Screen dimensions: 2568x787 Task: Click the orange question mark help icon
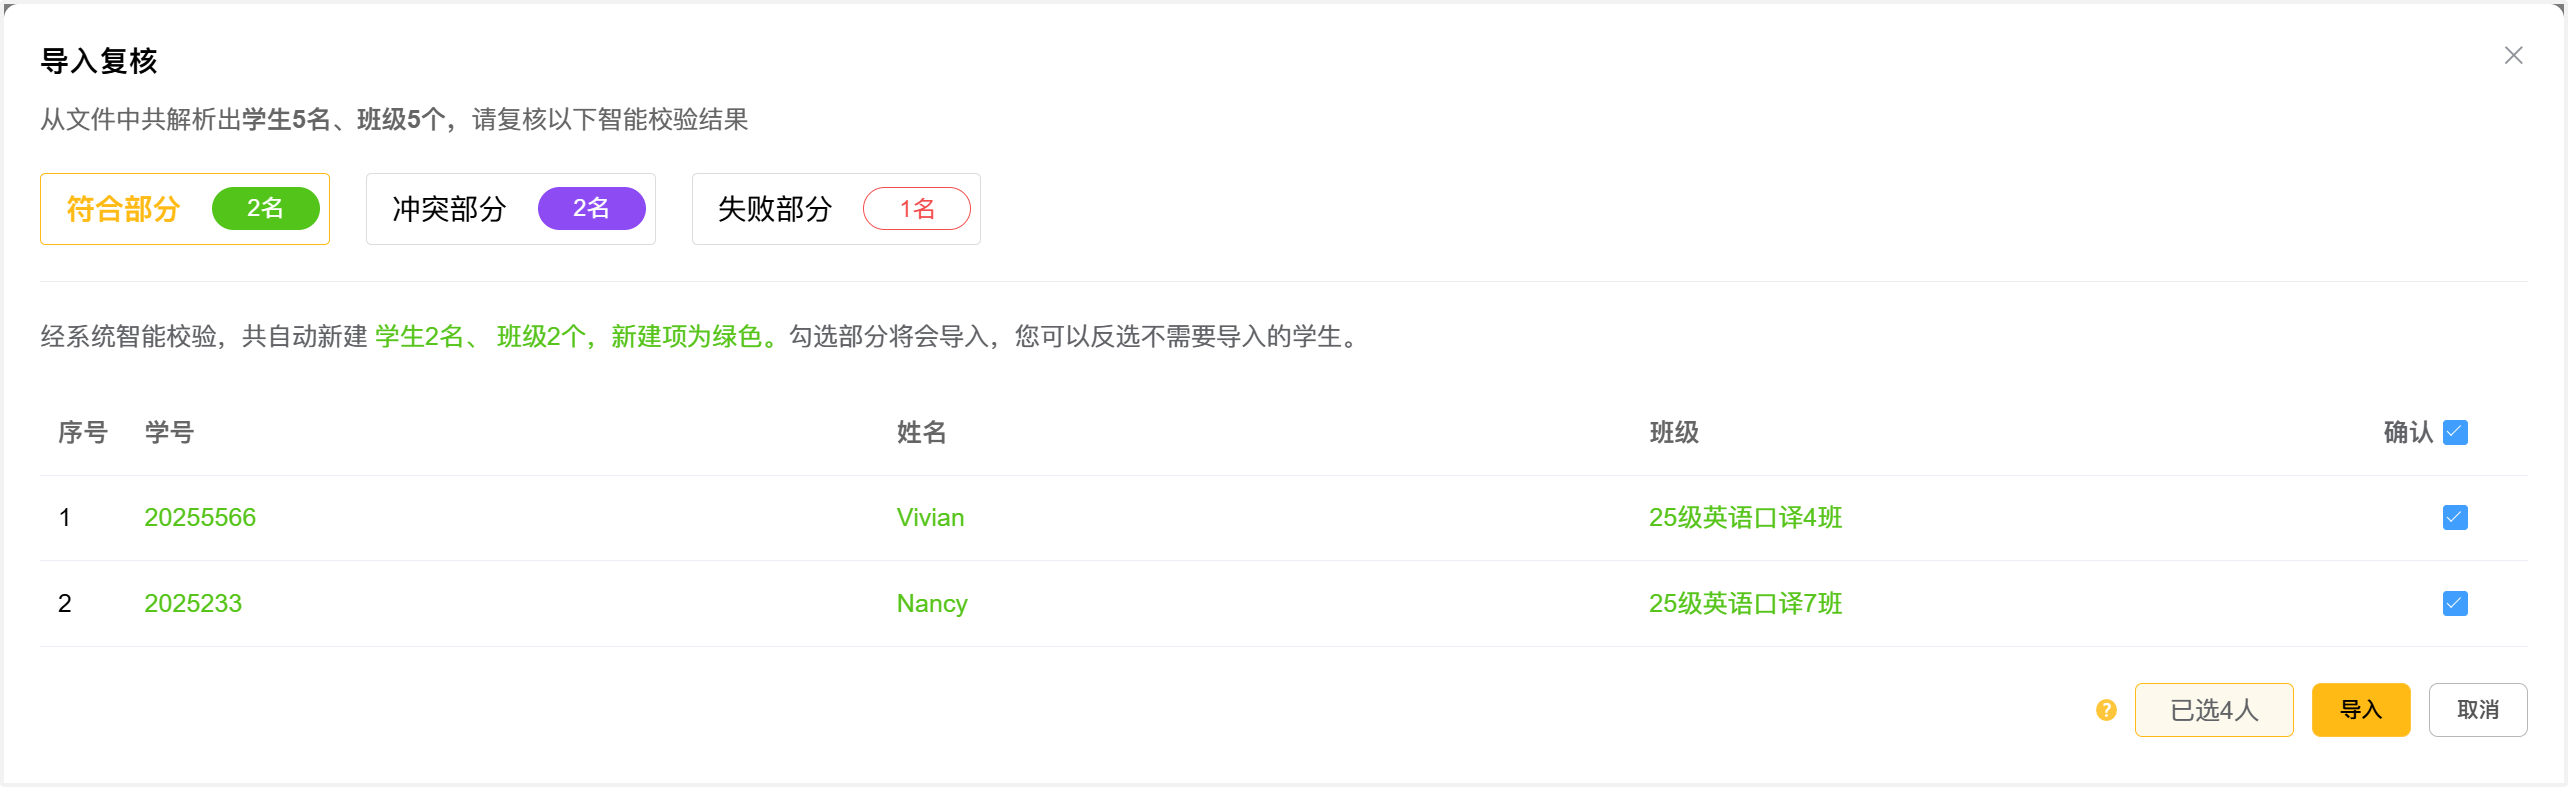point(2106,710)
